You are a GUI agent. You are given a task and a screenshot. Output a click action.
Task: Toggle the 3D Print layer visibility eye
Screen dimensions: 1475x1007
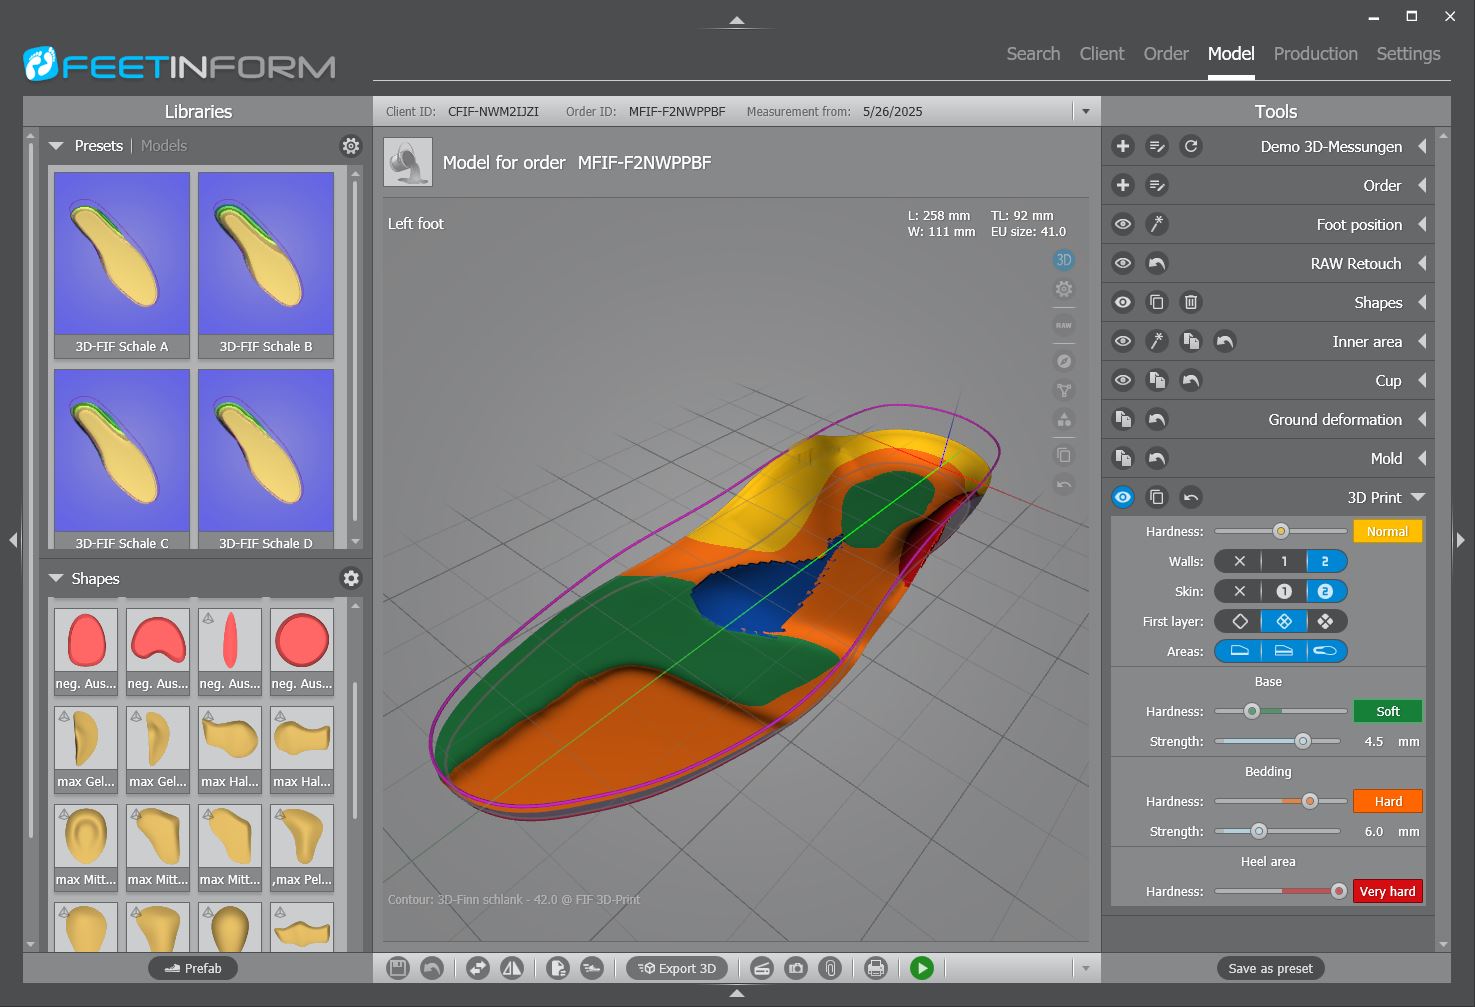(x=1122, y=497)
